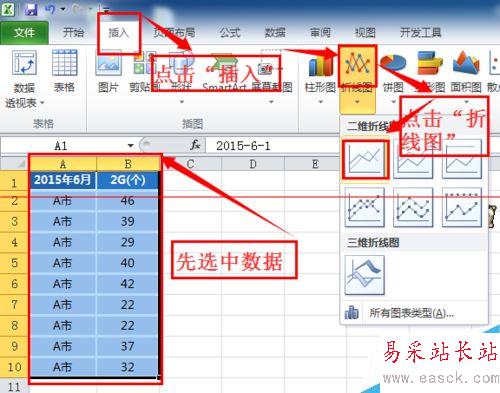This screenshot has height=393, width=500.
Task: Open All Chart Types (所有图表类型)
Action: (x=413, y=313)
